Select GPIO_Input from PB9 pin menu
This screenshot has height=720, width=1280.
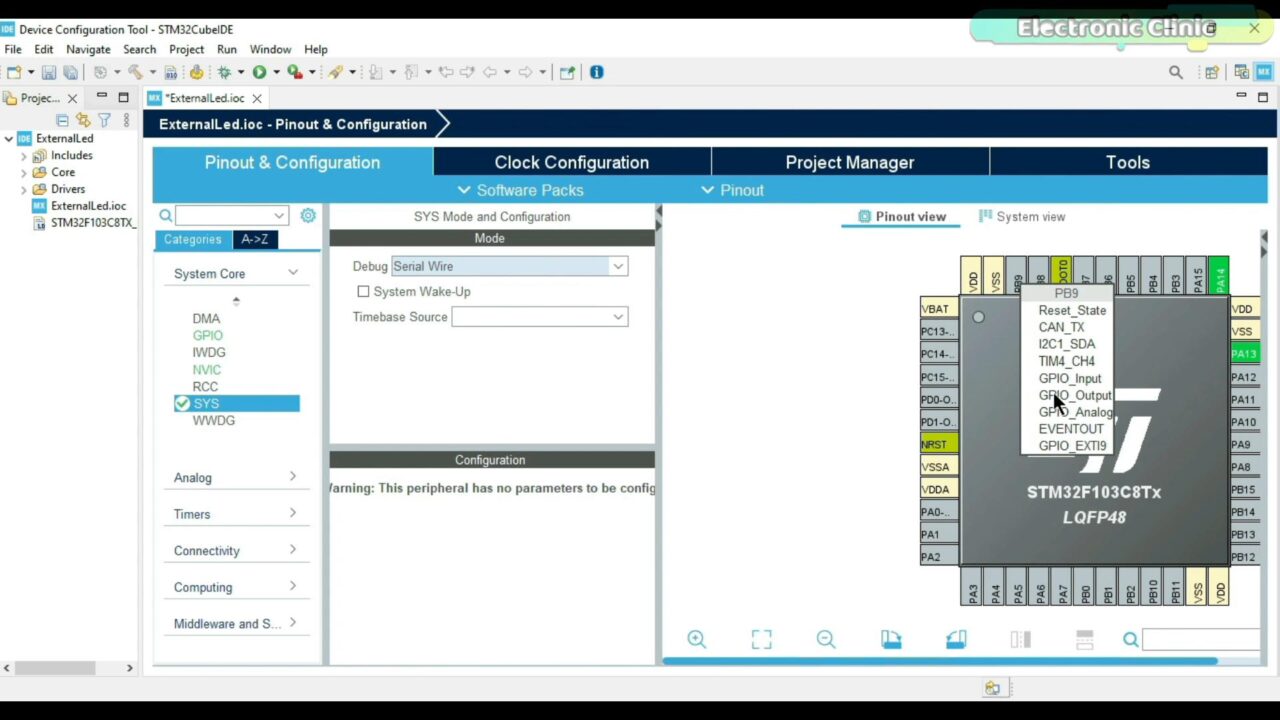point(1070,378)
